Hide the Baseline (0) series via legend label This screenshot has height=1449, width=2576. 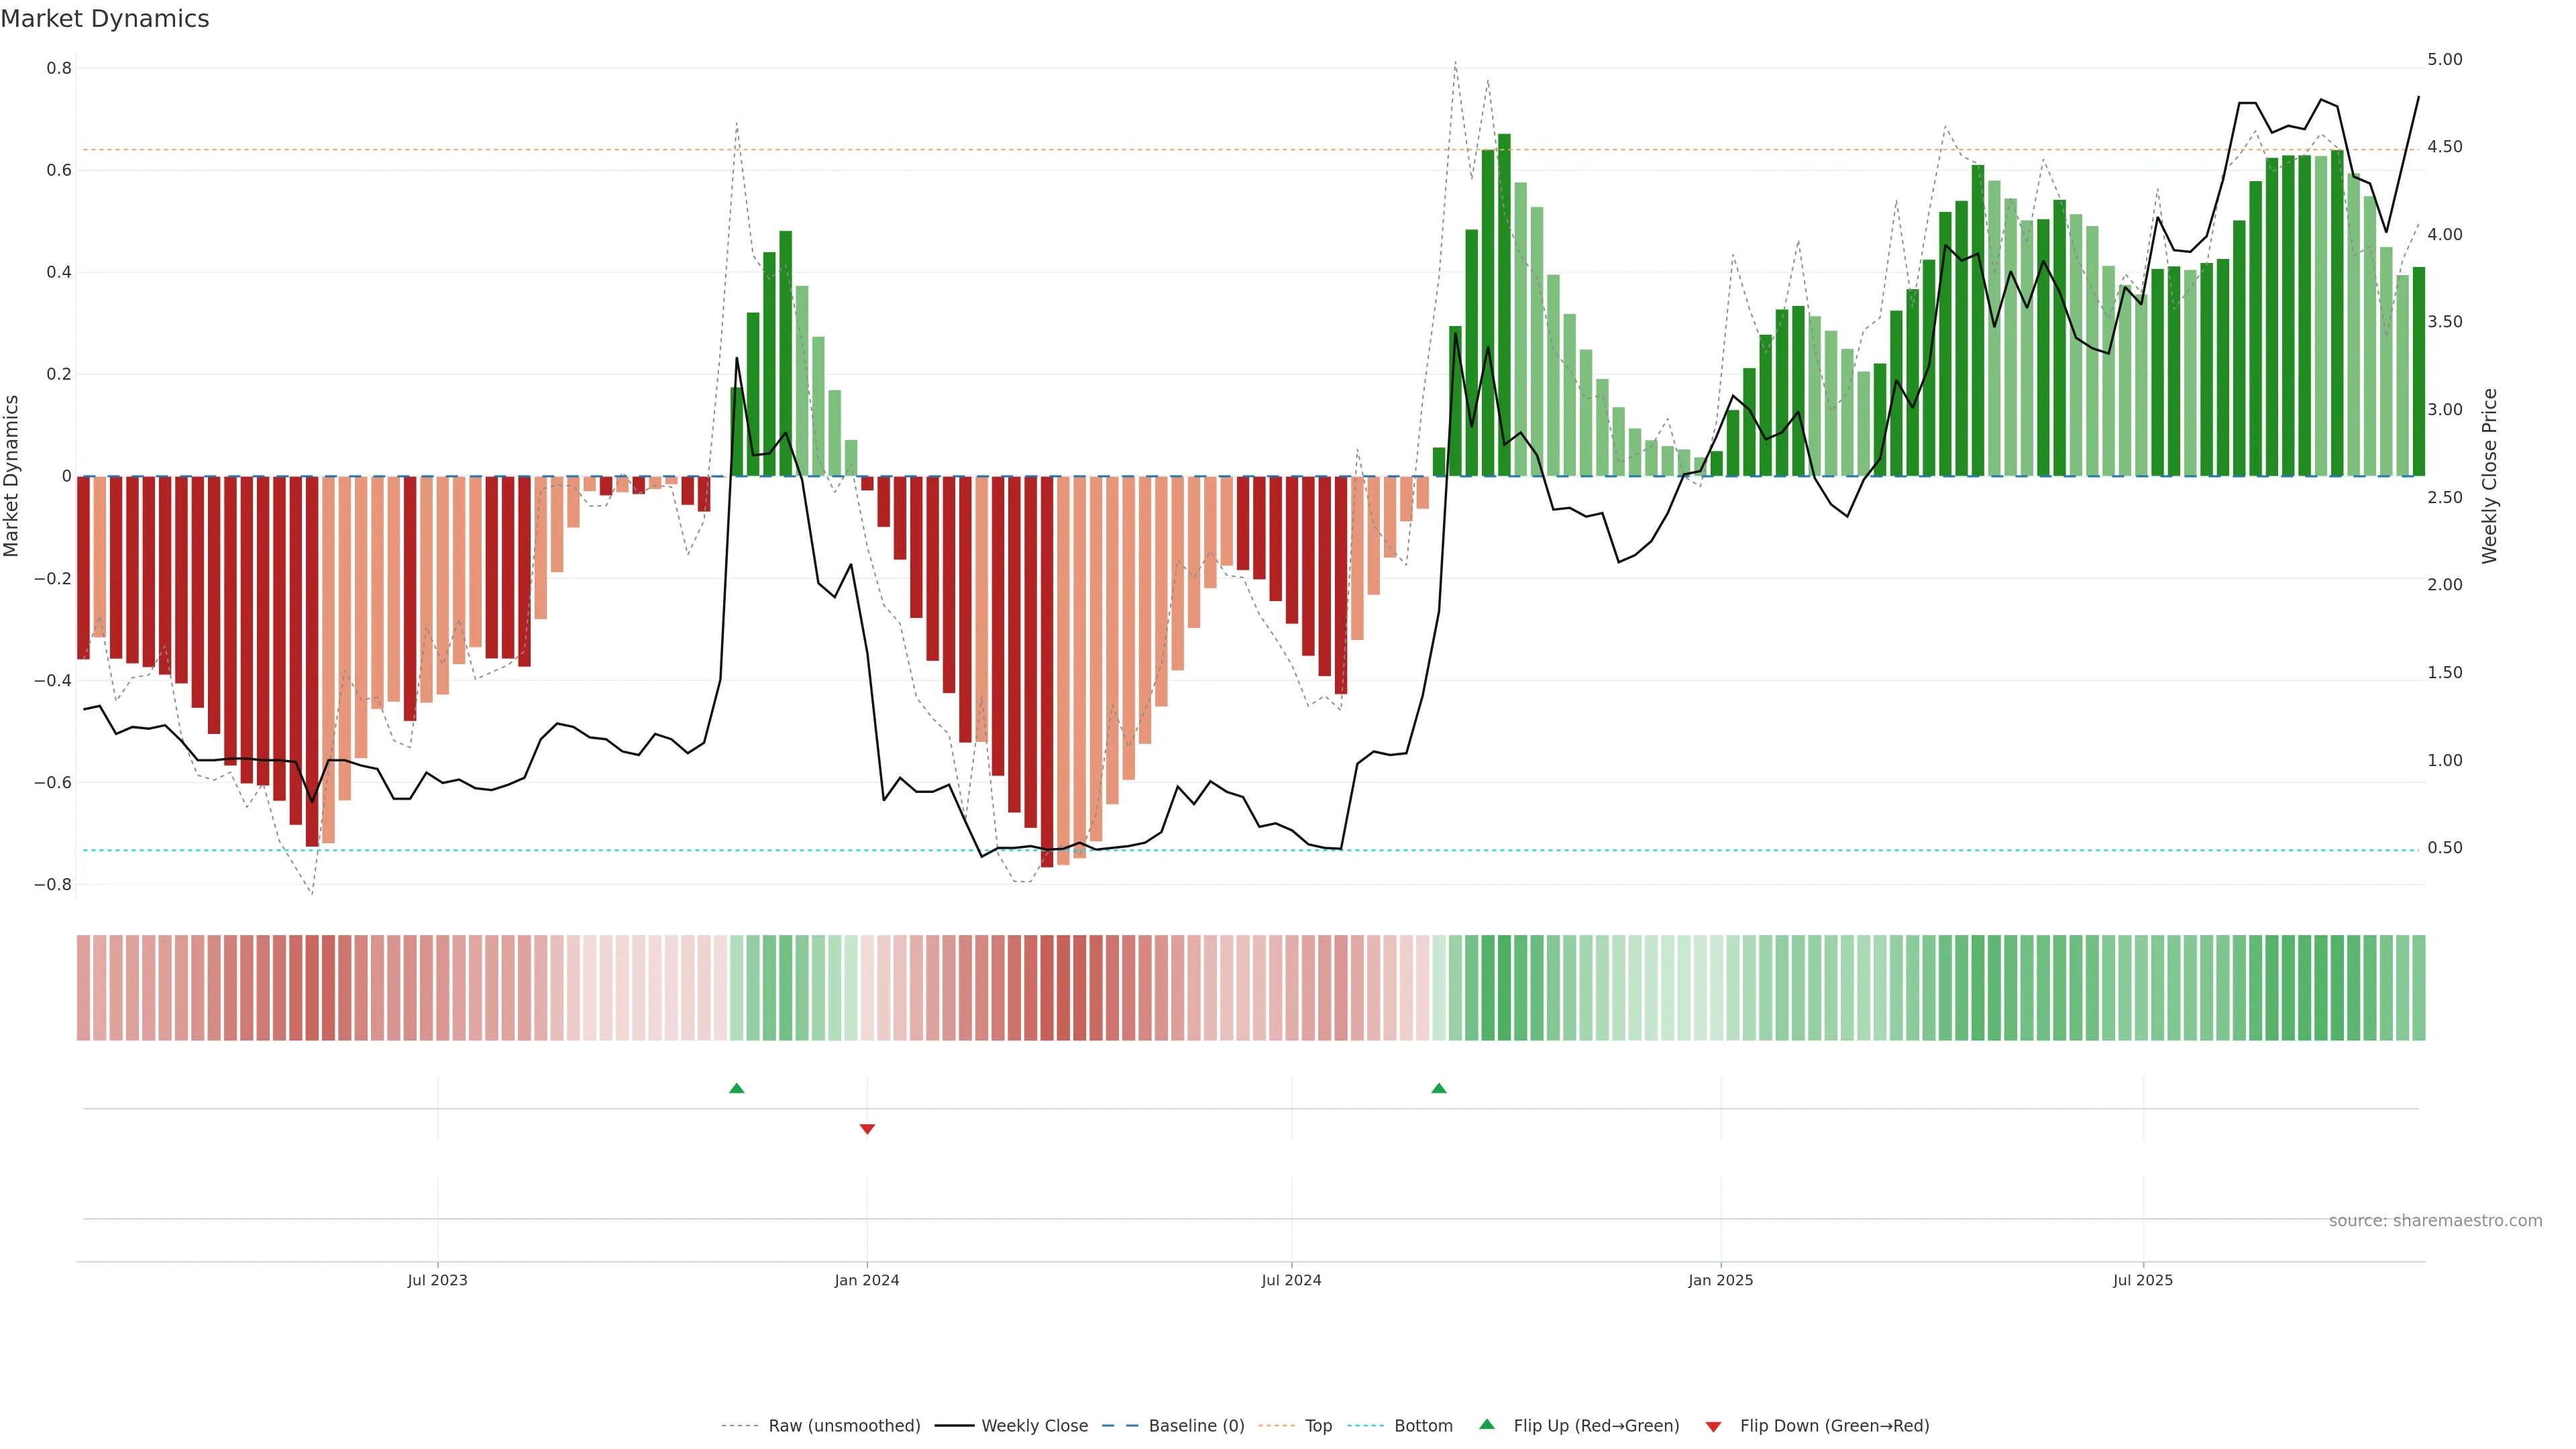coord(1196,1426)
